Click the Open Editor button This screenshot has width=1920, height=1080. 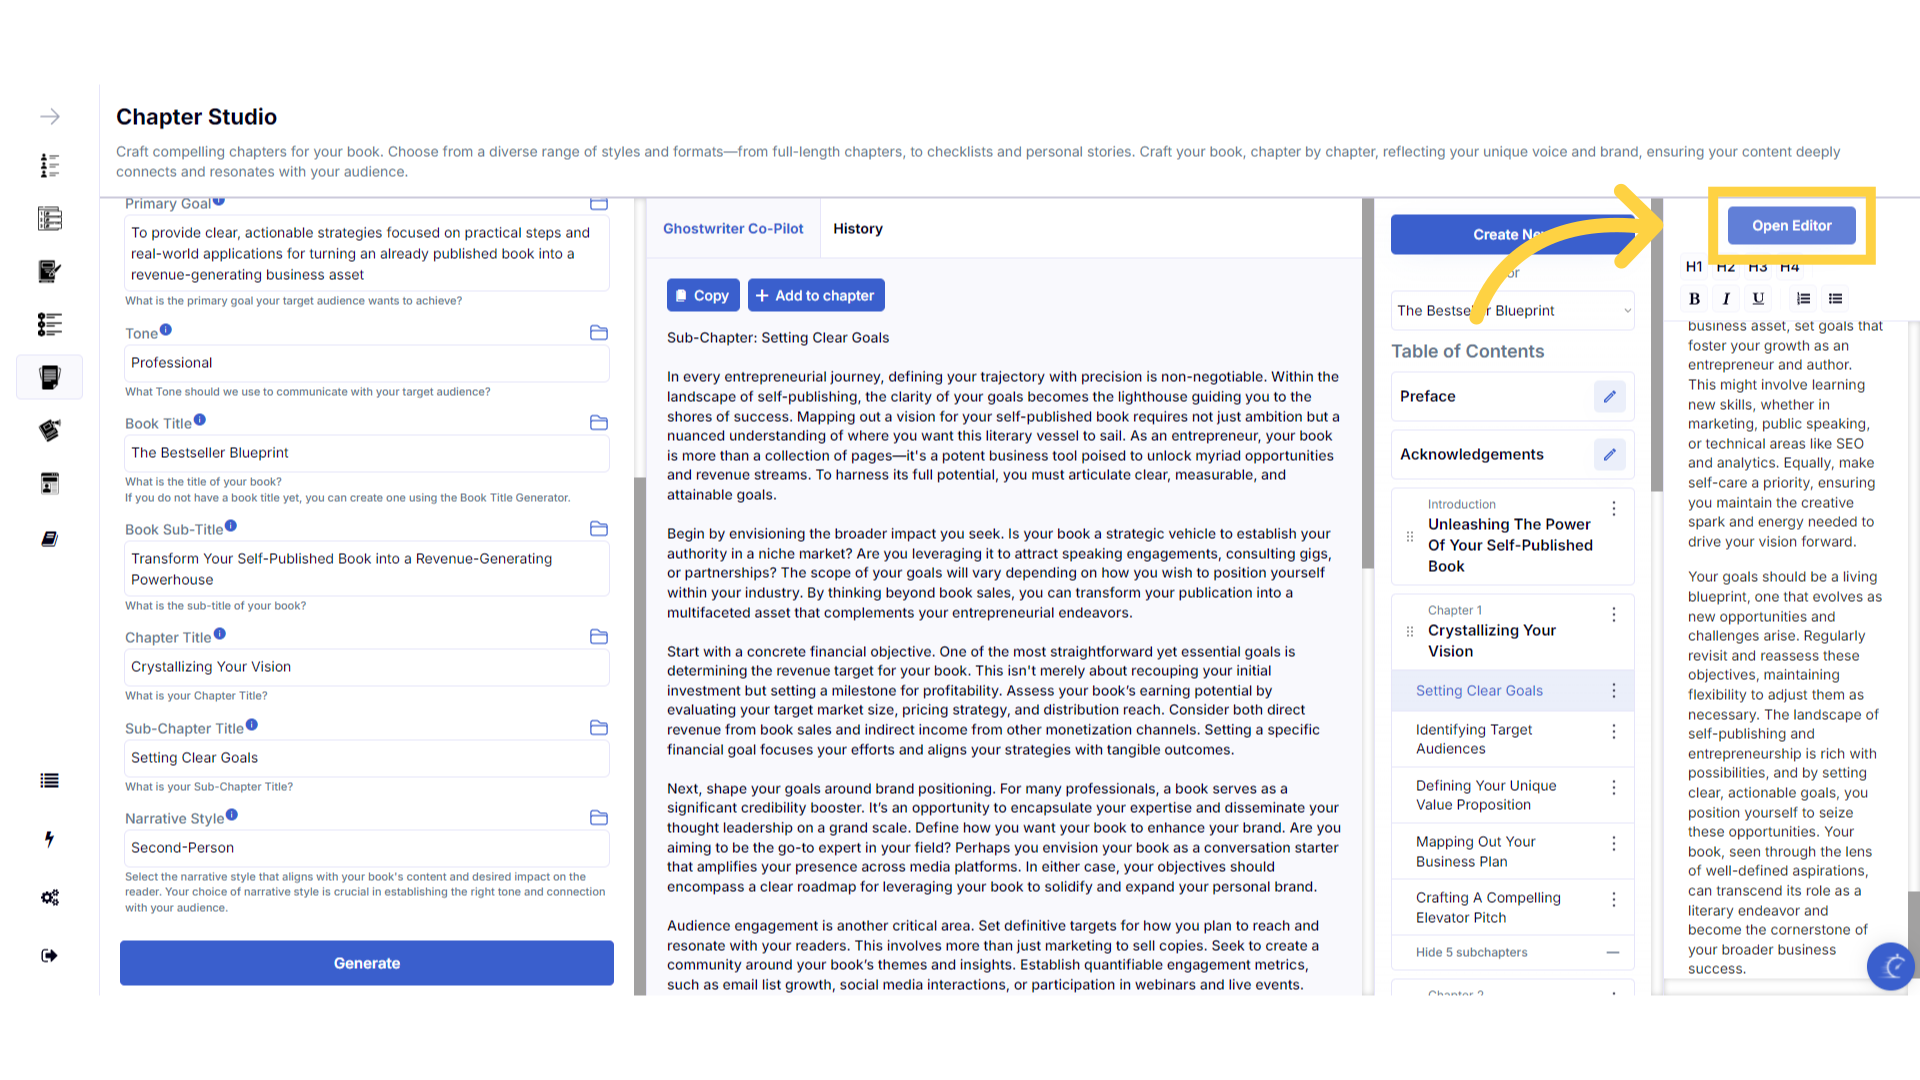click(x=1791, y=226)
